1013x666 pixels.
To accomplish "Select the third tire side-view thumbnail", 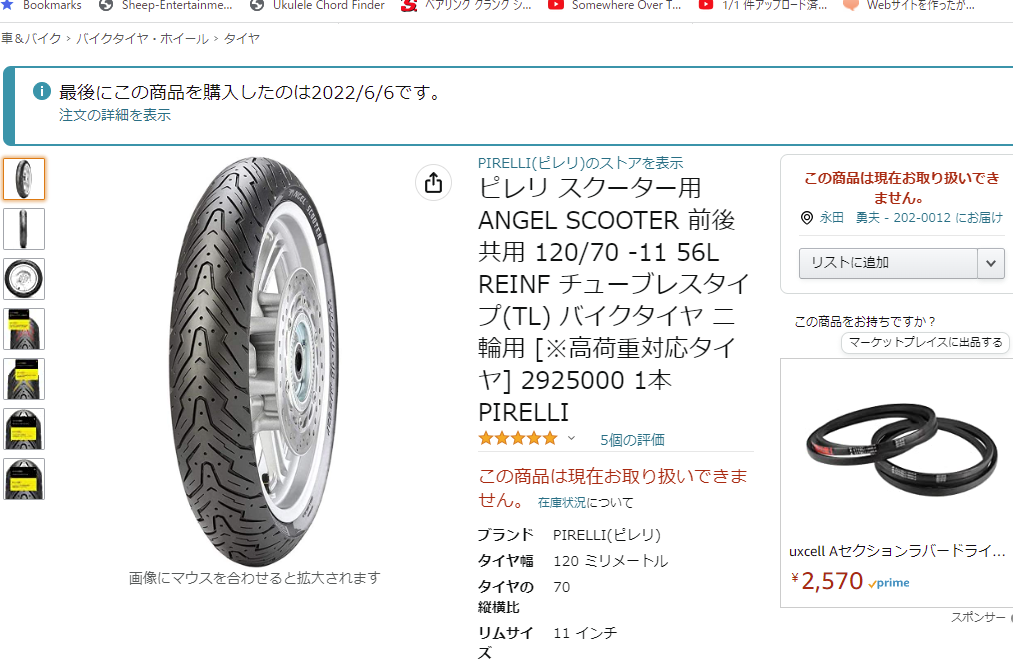I will tap(24, 279).
